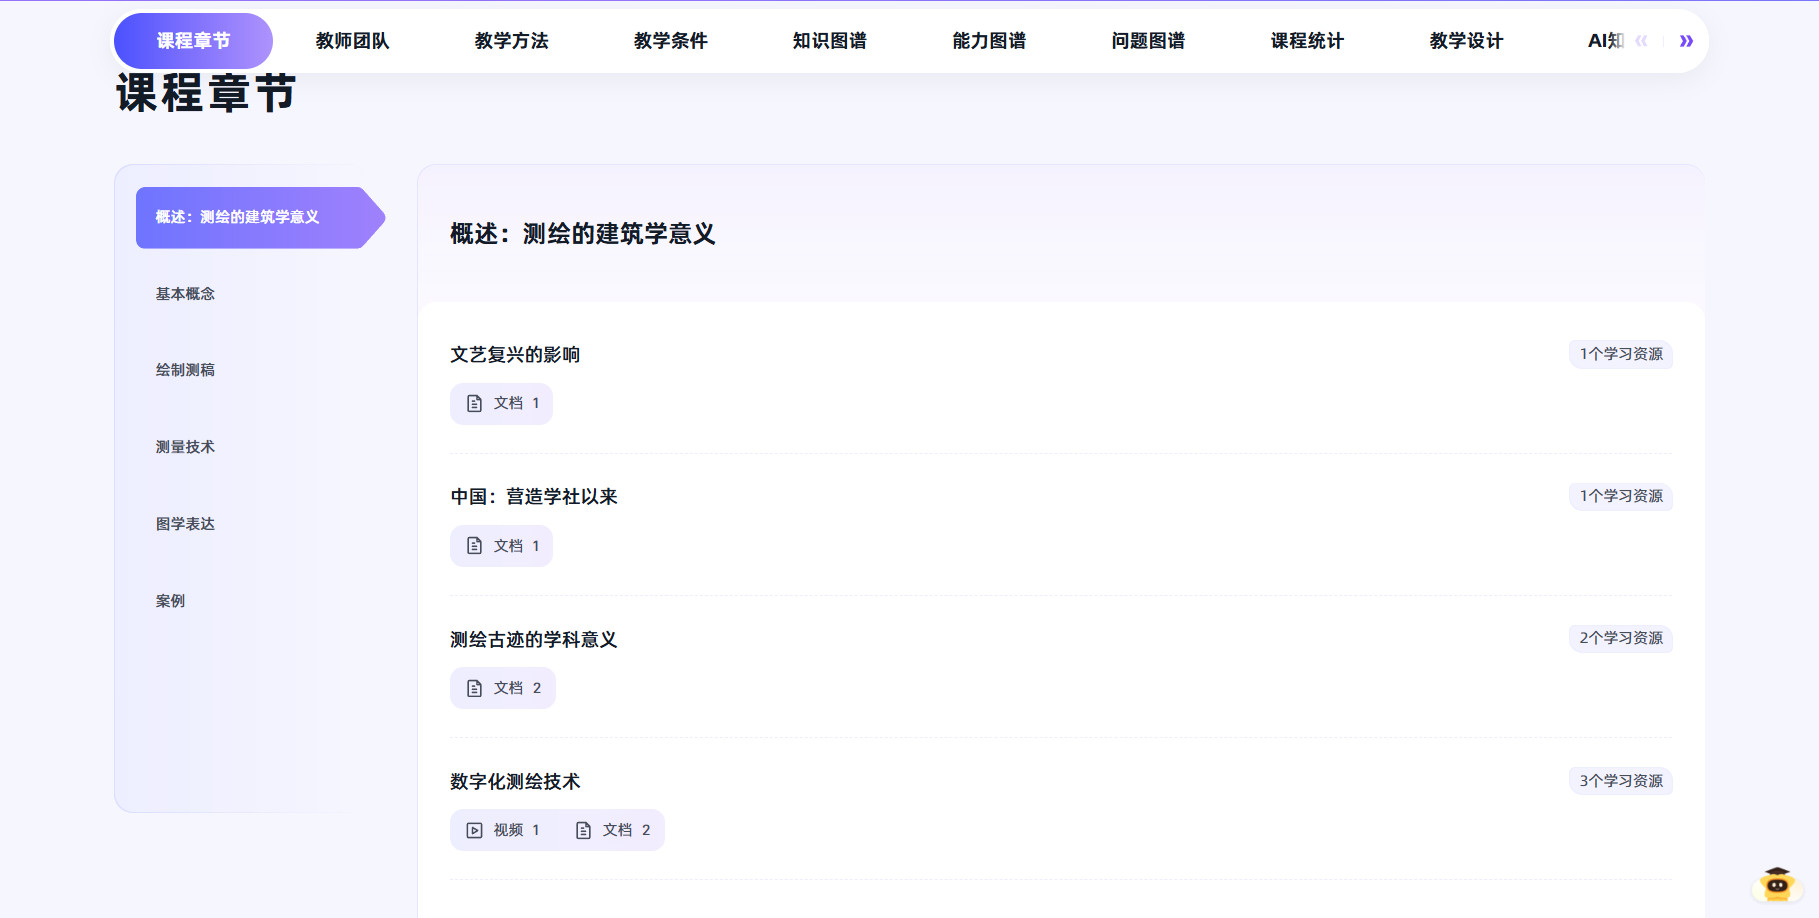Image resolution: width=1819 pixels, height=918 pixels.
Task: Open the 课程统计 tab
Action: point(1306,41)
